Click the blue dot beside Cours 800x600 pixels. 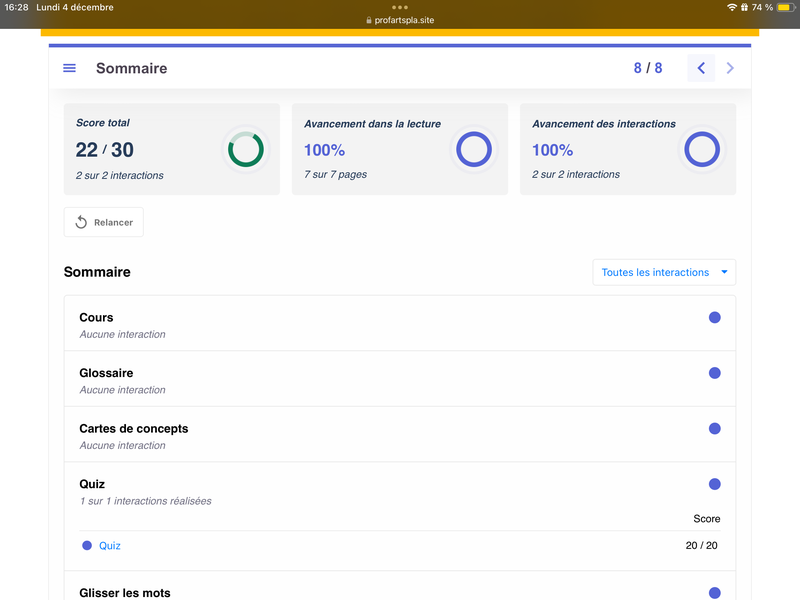[x=714, y=317]
